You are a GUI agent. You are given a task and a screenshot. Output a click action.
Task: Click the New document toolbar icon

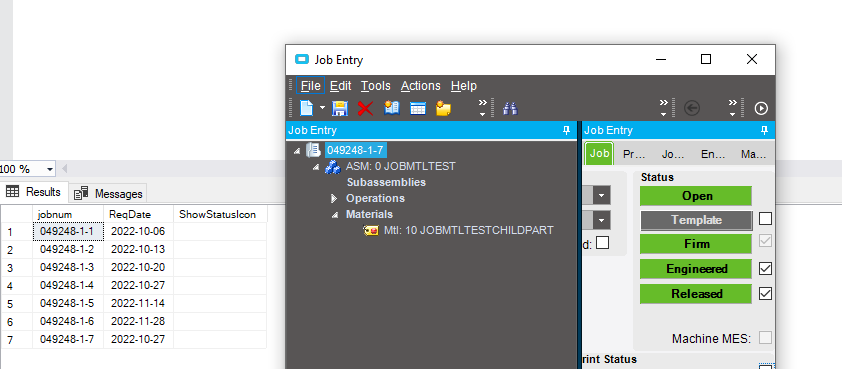pyautogui.click(x=306, y=108)
